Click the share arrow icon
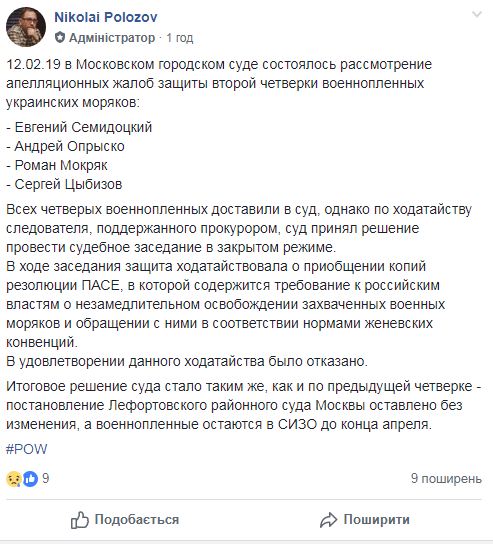 (x=328, y=520)
